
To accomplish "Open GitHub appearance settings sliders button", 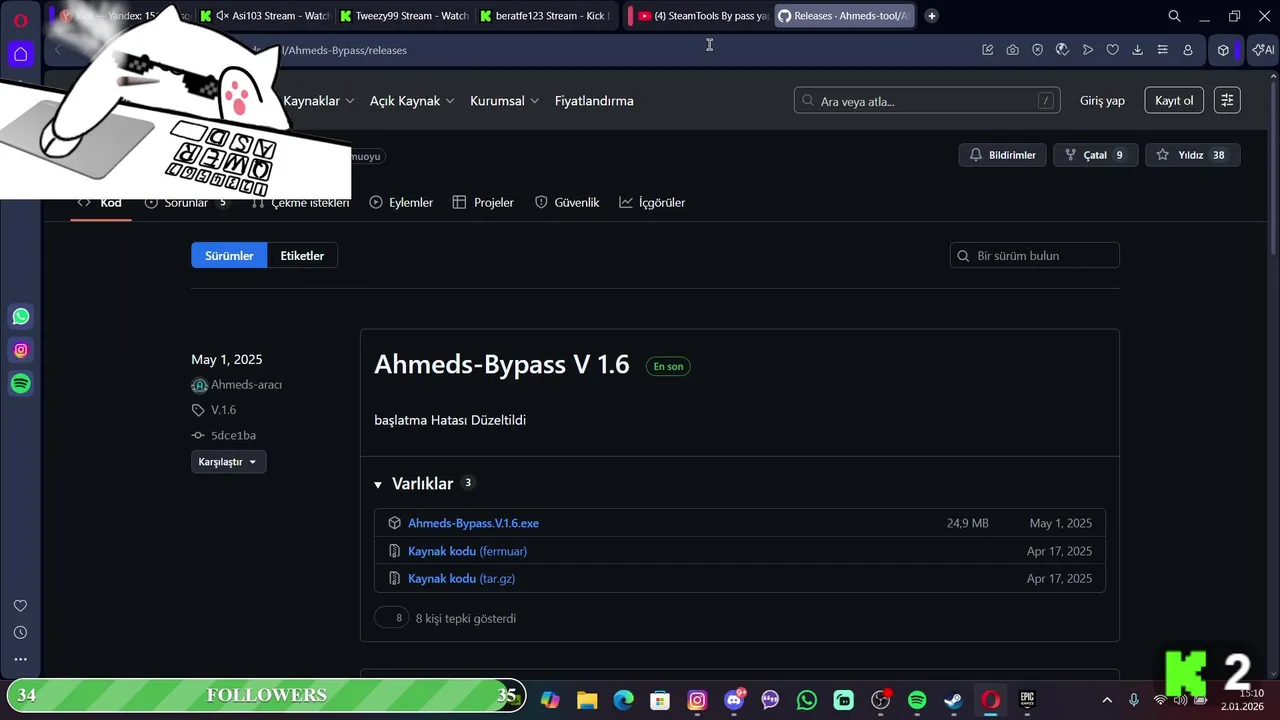I will click(x=1227, y=100).
